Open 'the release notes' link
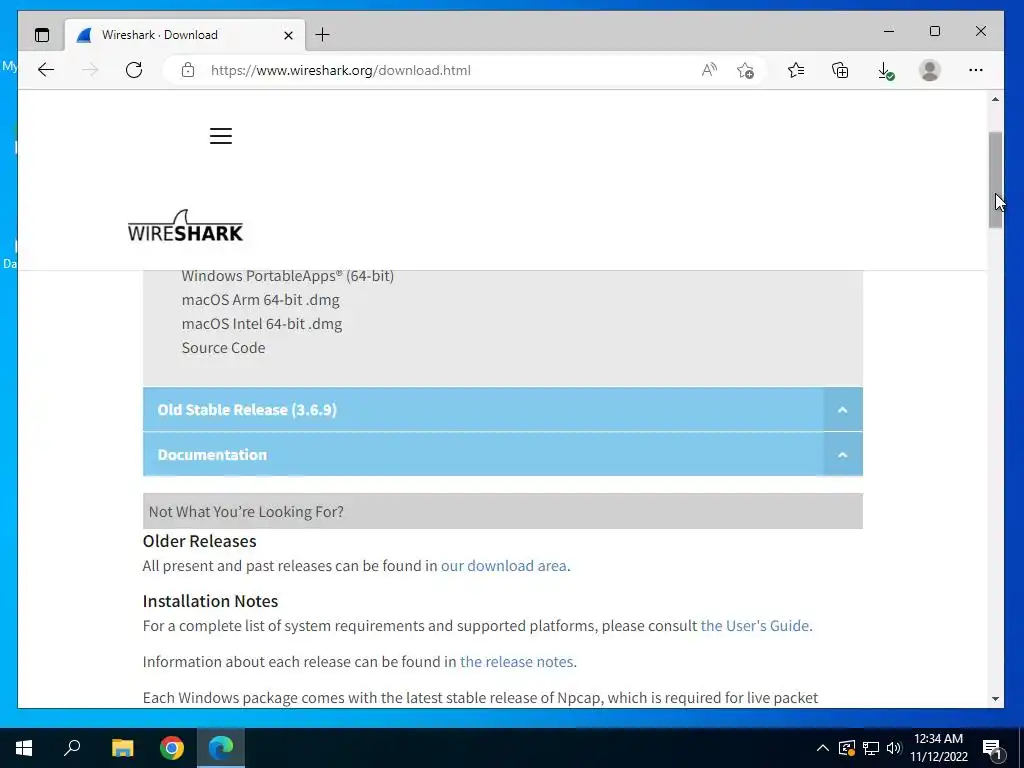This screenshot has height=768, width=1024. pyautogui.click(x=516, y=662)
